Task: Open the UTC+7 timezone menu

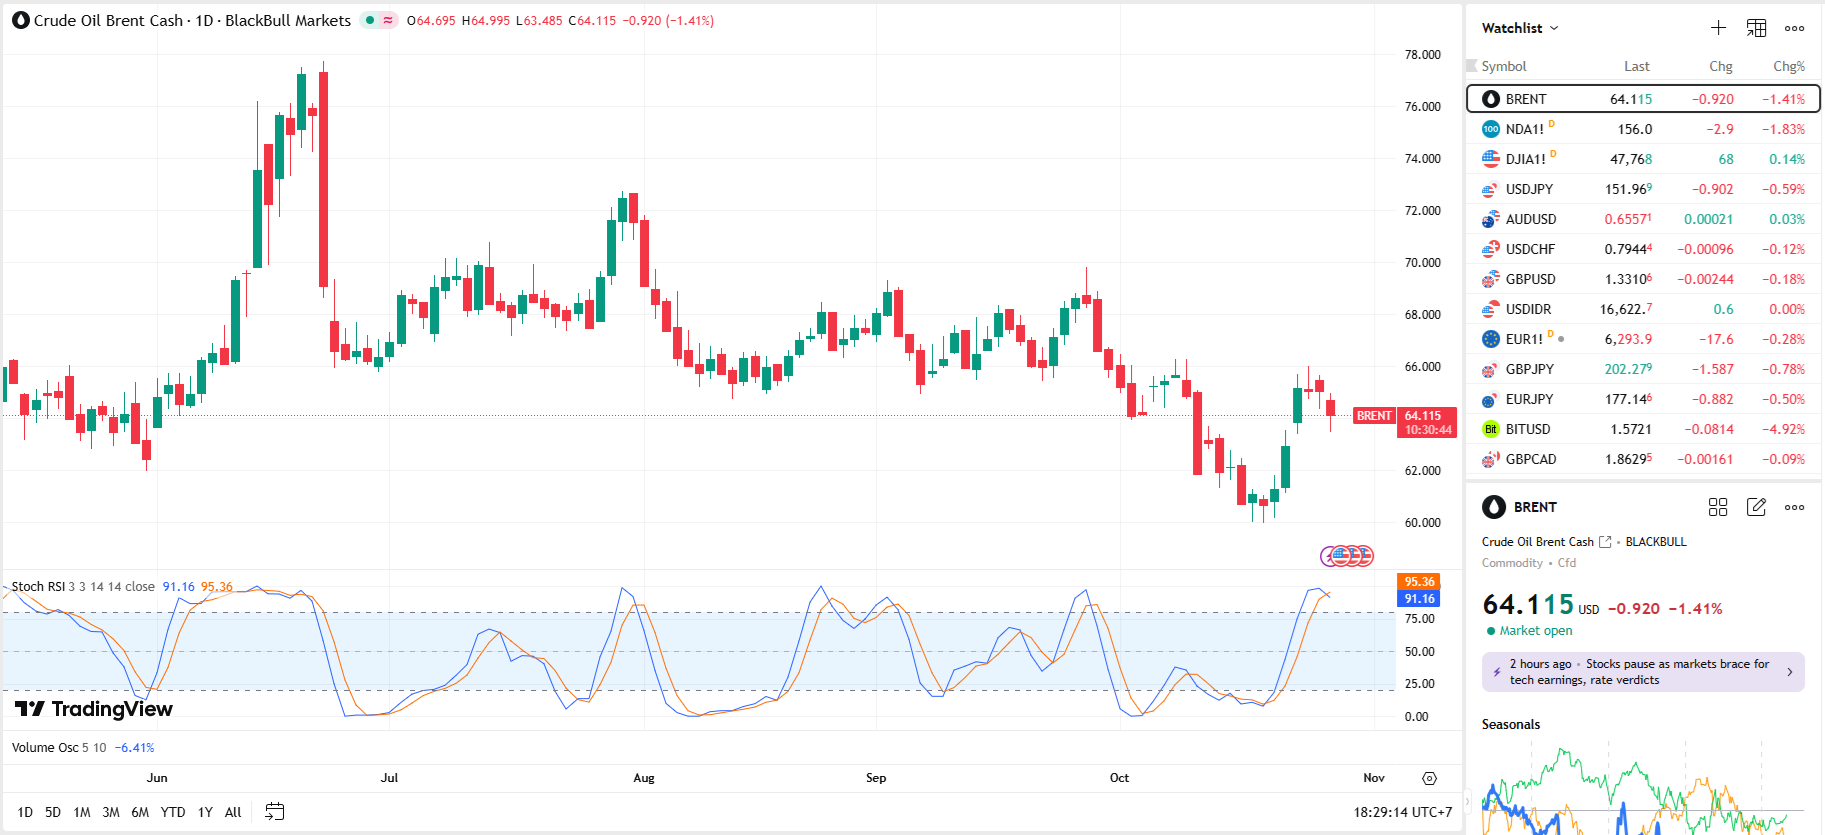Action: (x=1402, y=812)
